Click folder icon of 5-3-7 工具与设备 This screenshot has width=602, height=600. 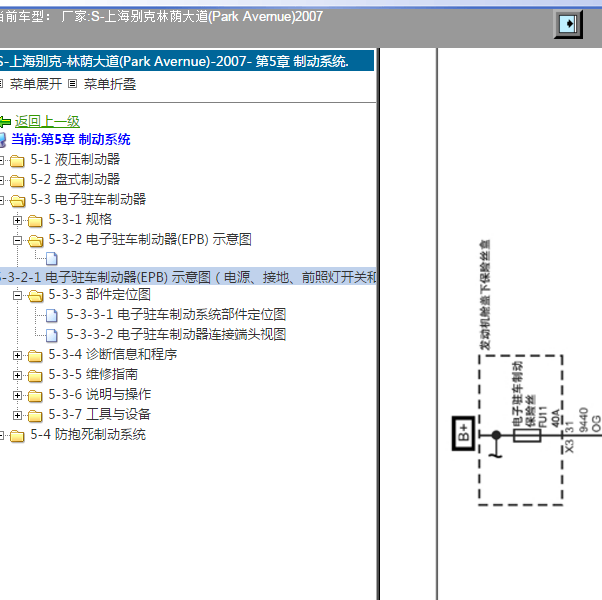[x=35, y=416]
